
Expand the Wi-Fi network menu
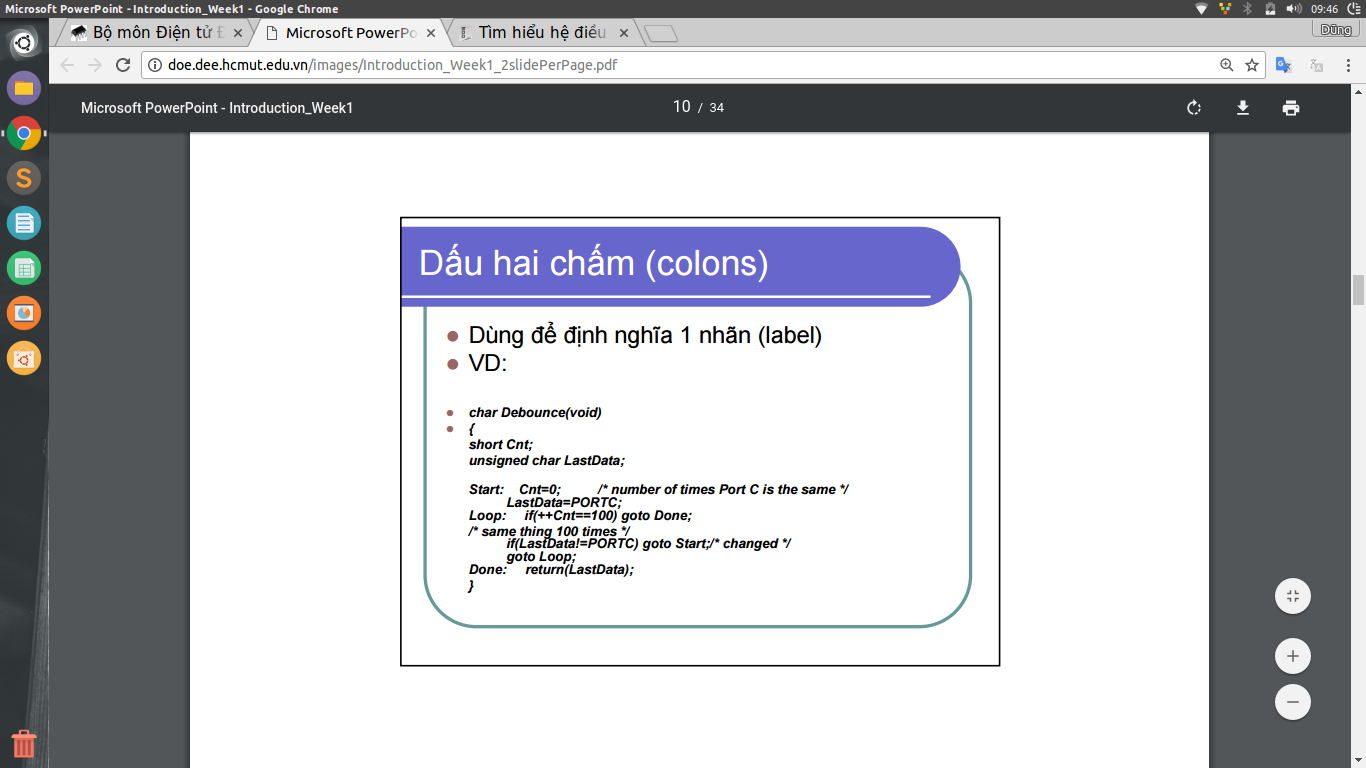(1201, 9)
